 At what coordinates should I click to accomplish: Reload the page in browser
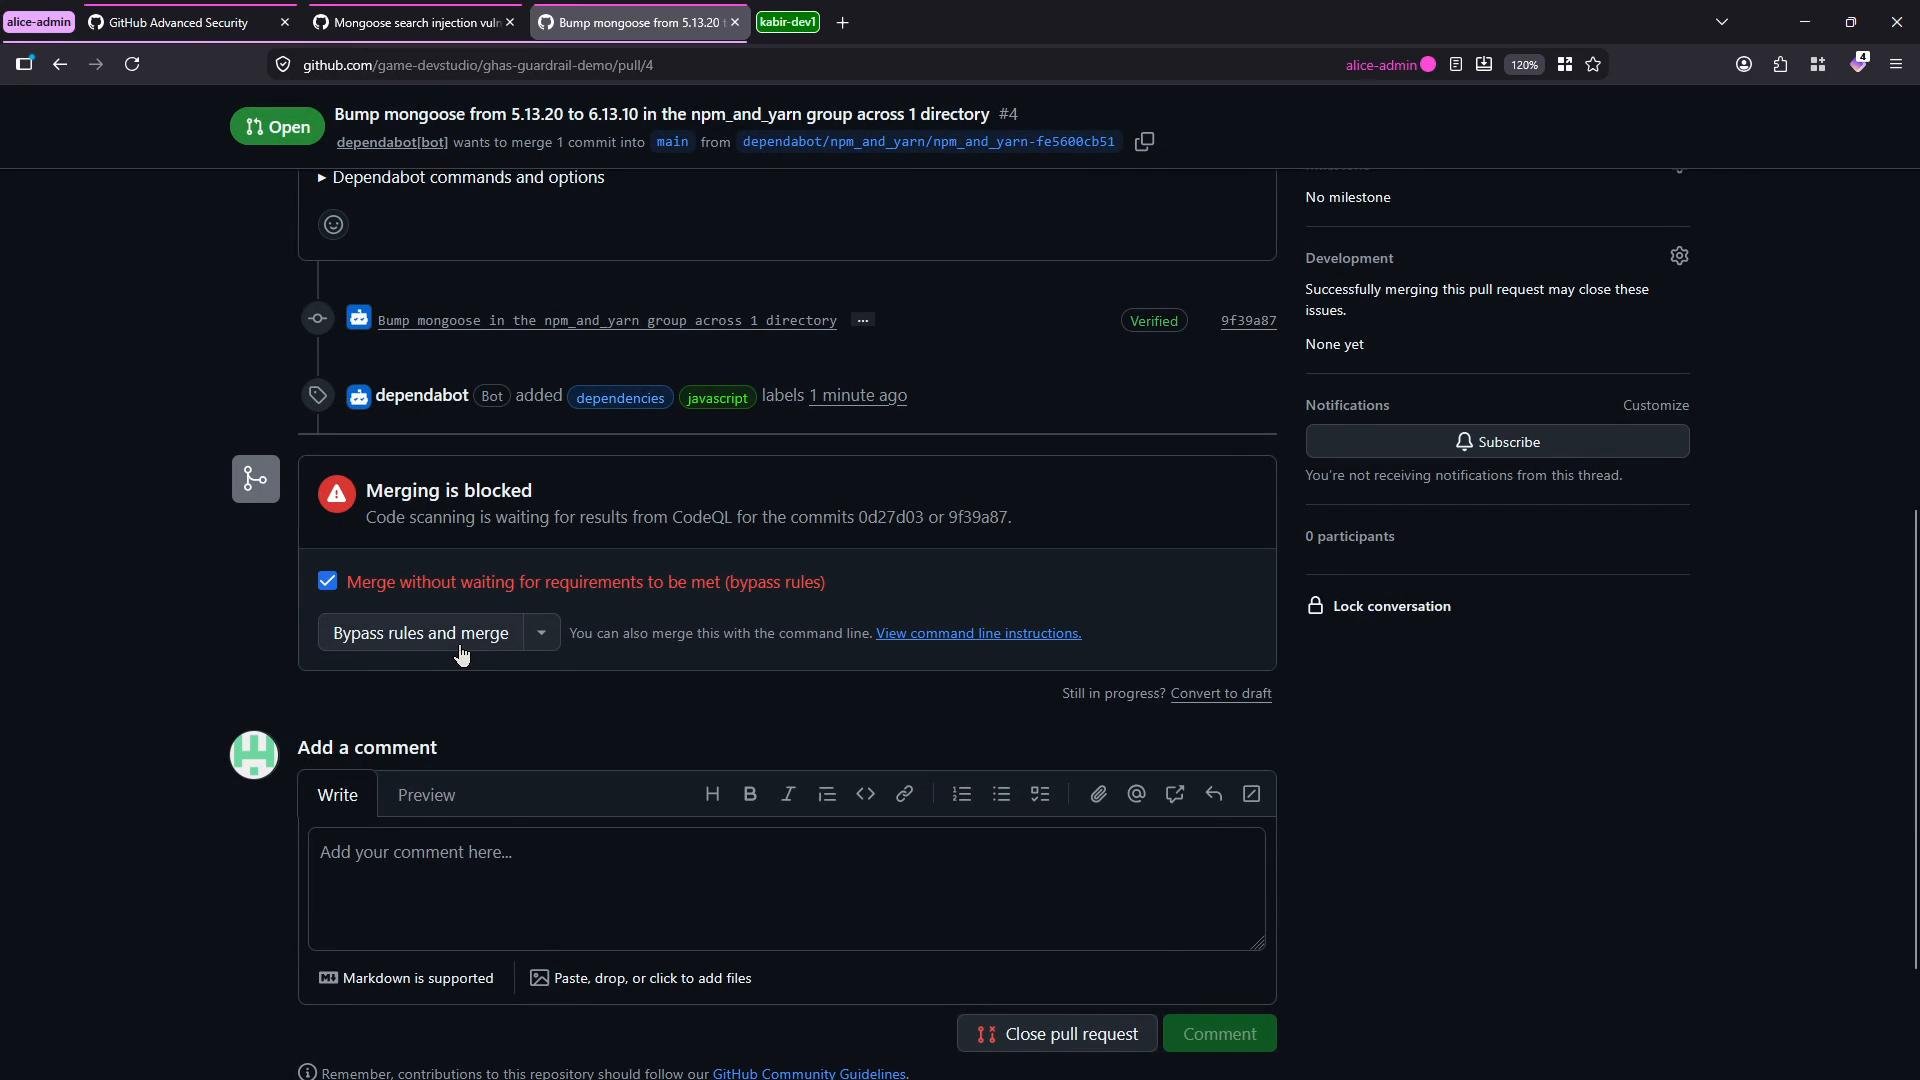pyautogui.click(x=132, y=64)
